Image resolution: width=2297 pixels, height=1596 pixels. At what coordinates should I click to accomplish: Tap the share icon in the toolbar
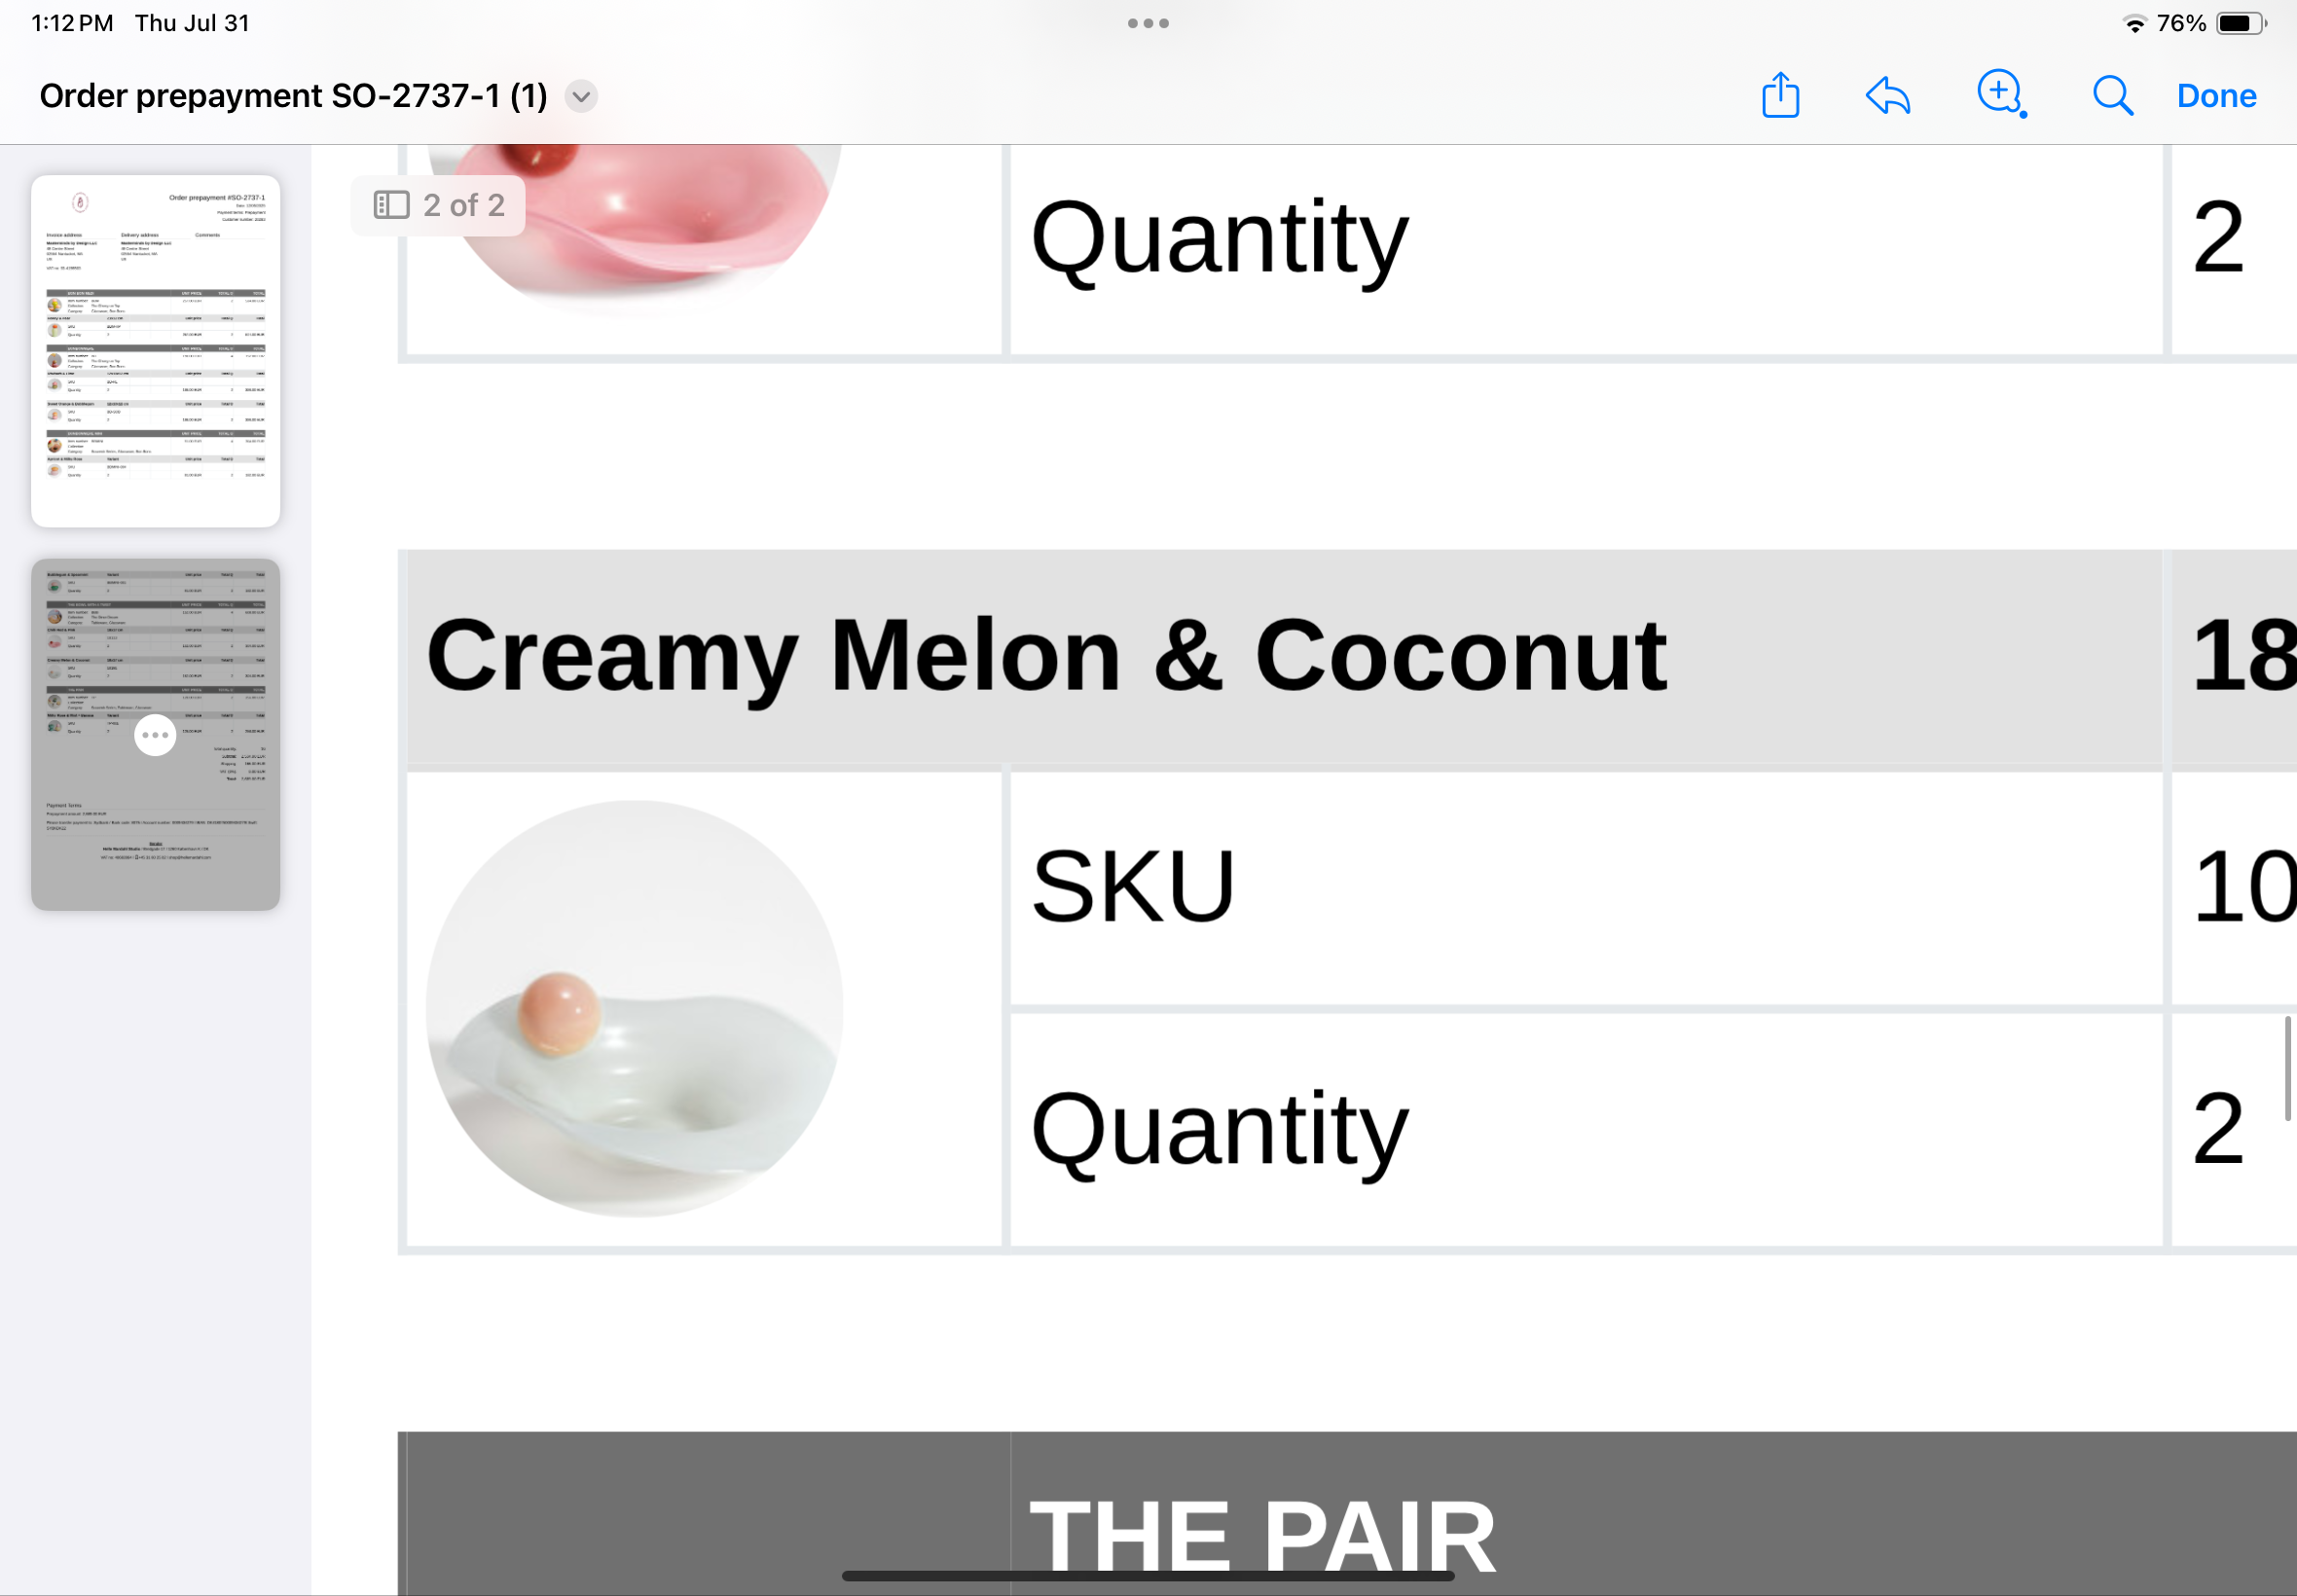[x=1780, y=96]
